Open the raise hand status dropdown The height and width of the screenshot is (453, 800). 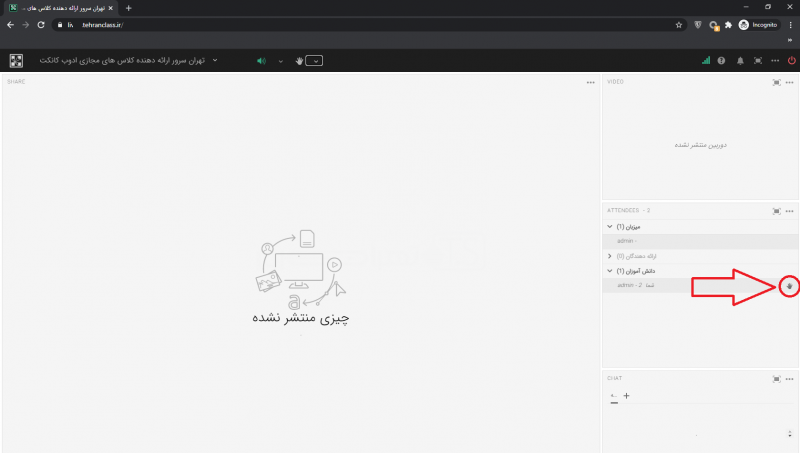(x=316, y=61)
